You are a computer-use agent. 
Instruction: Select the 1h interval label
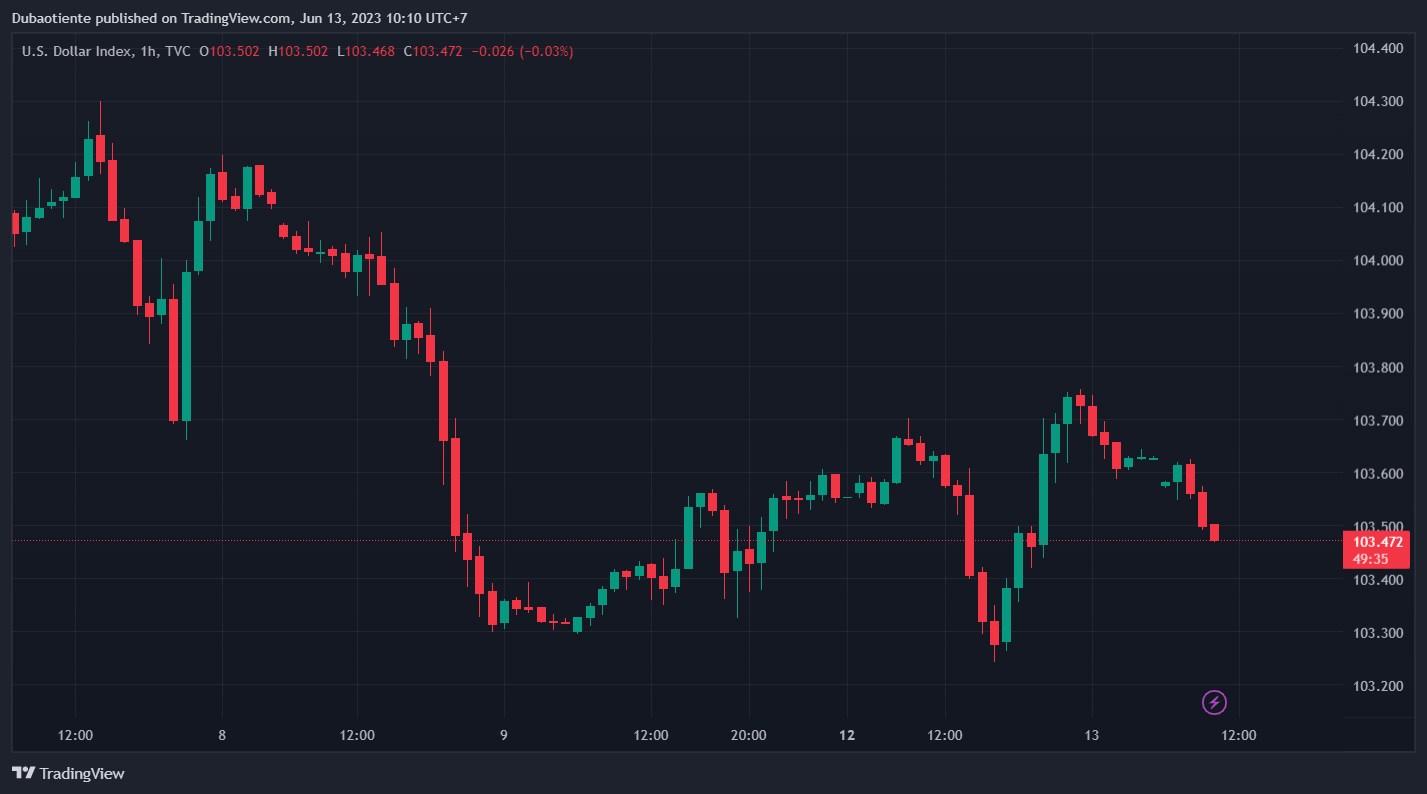pos(148,51)
